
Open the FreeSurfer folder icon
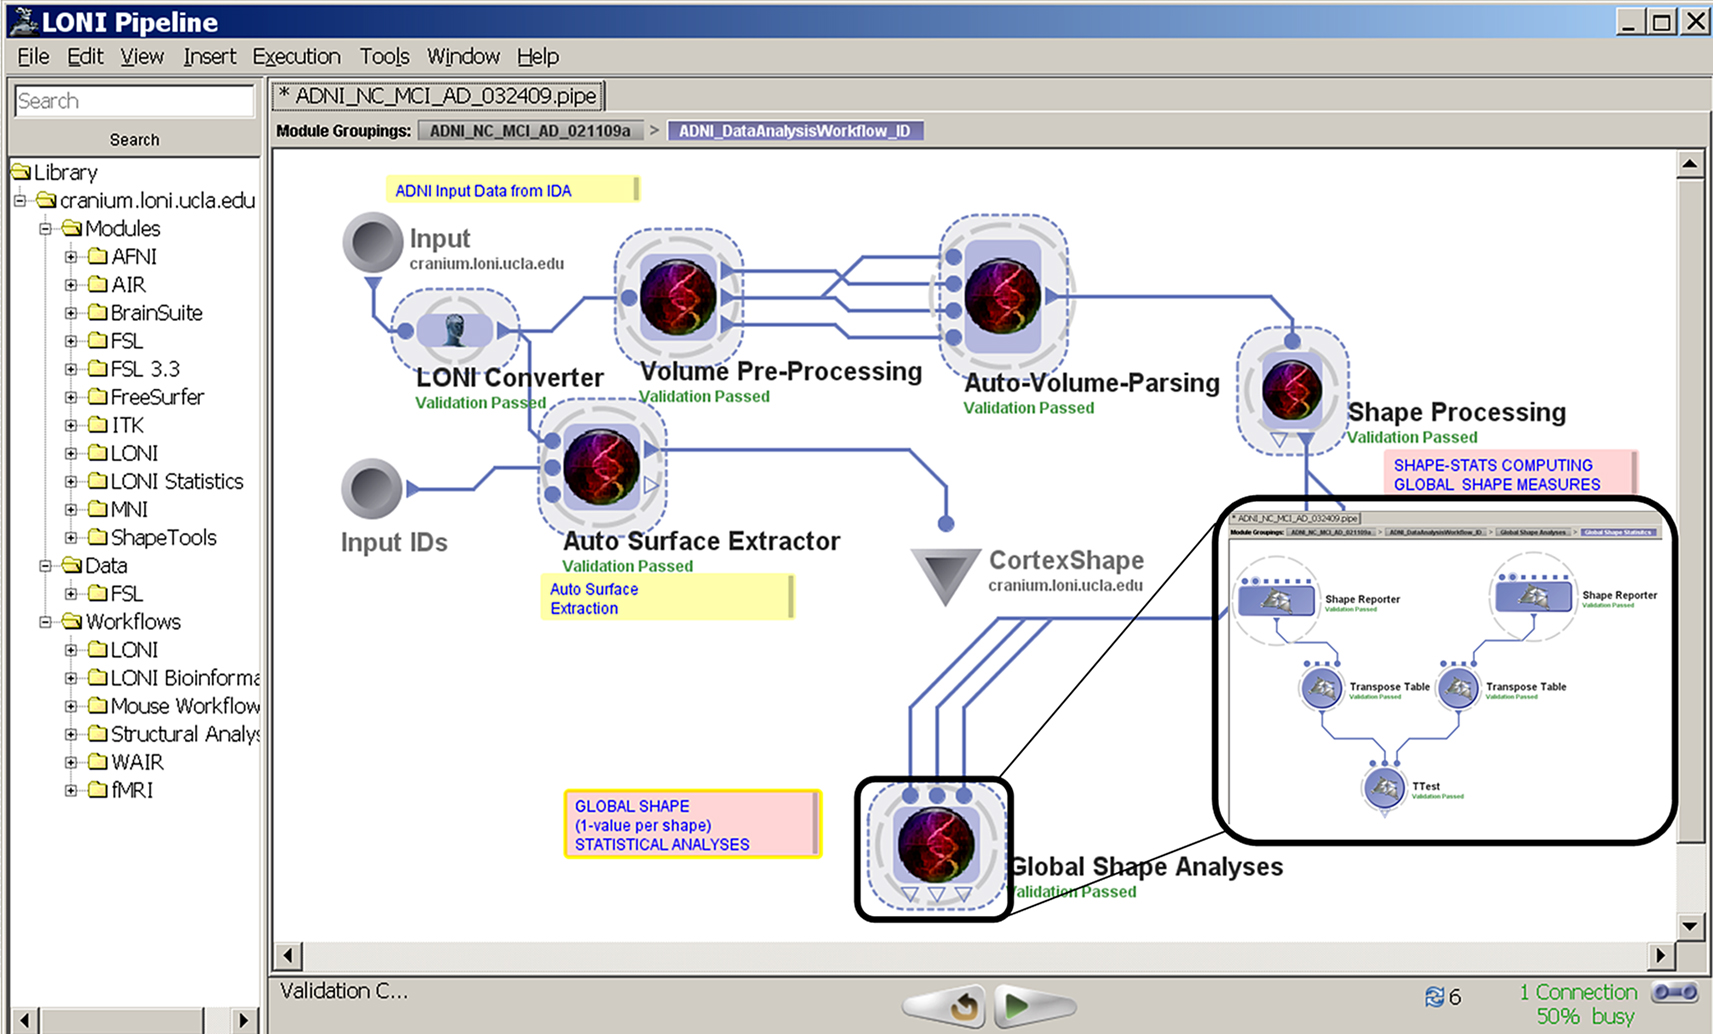point(98,396)
